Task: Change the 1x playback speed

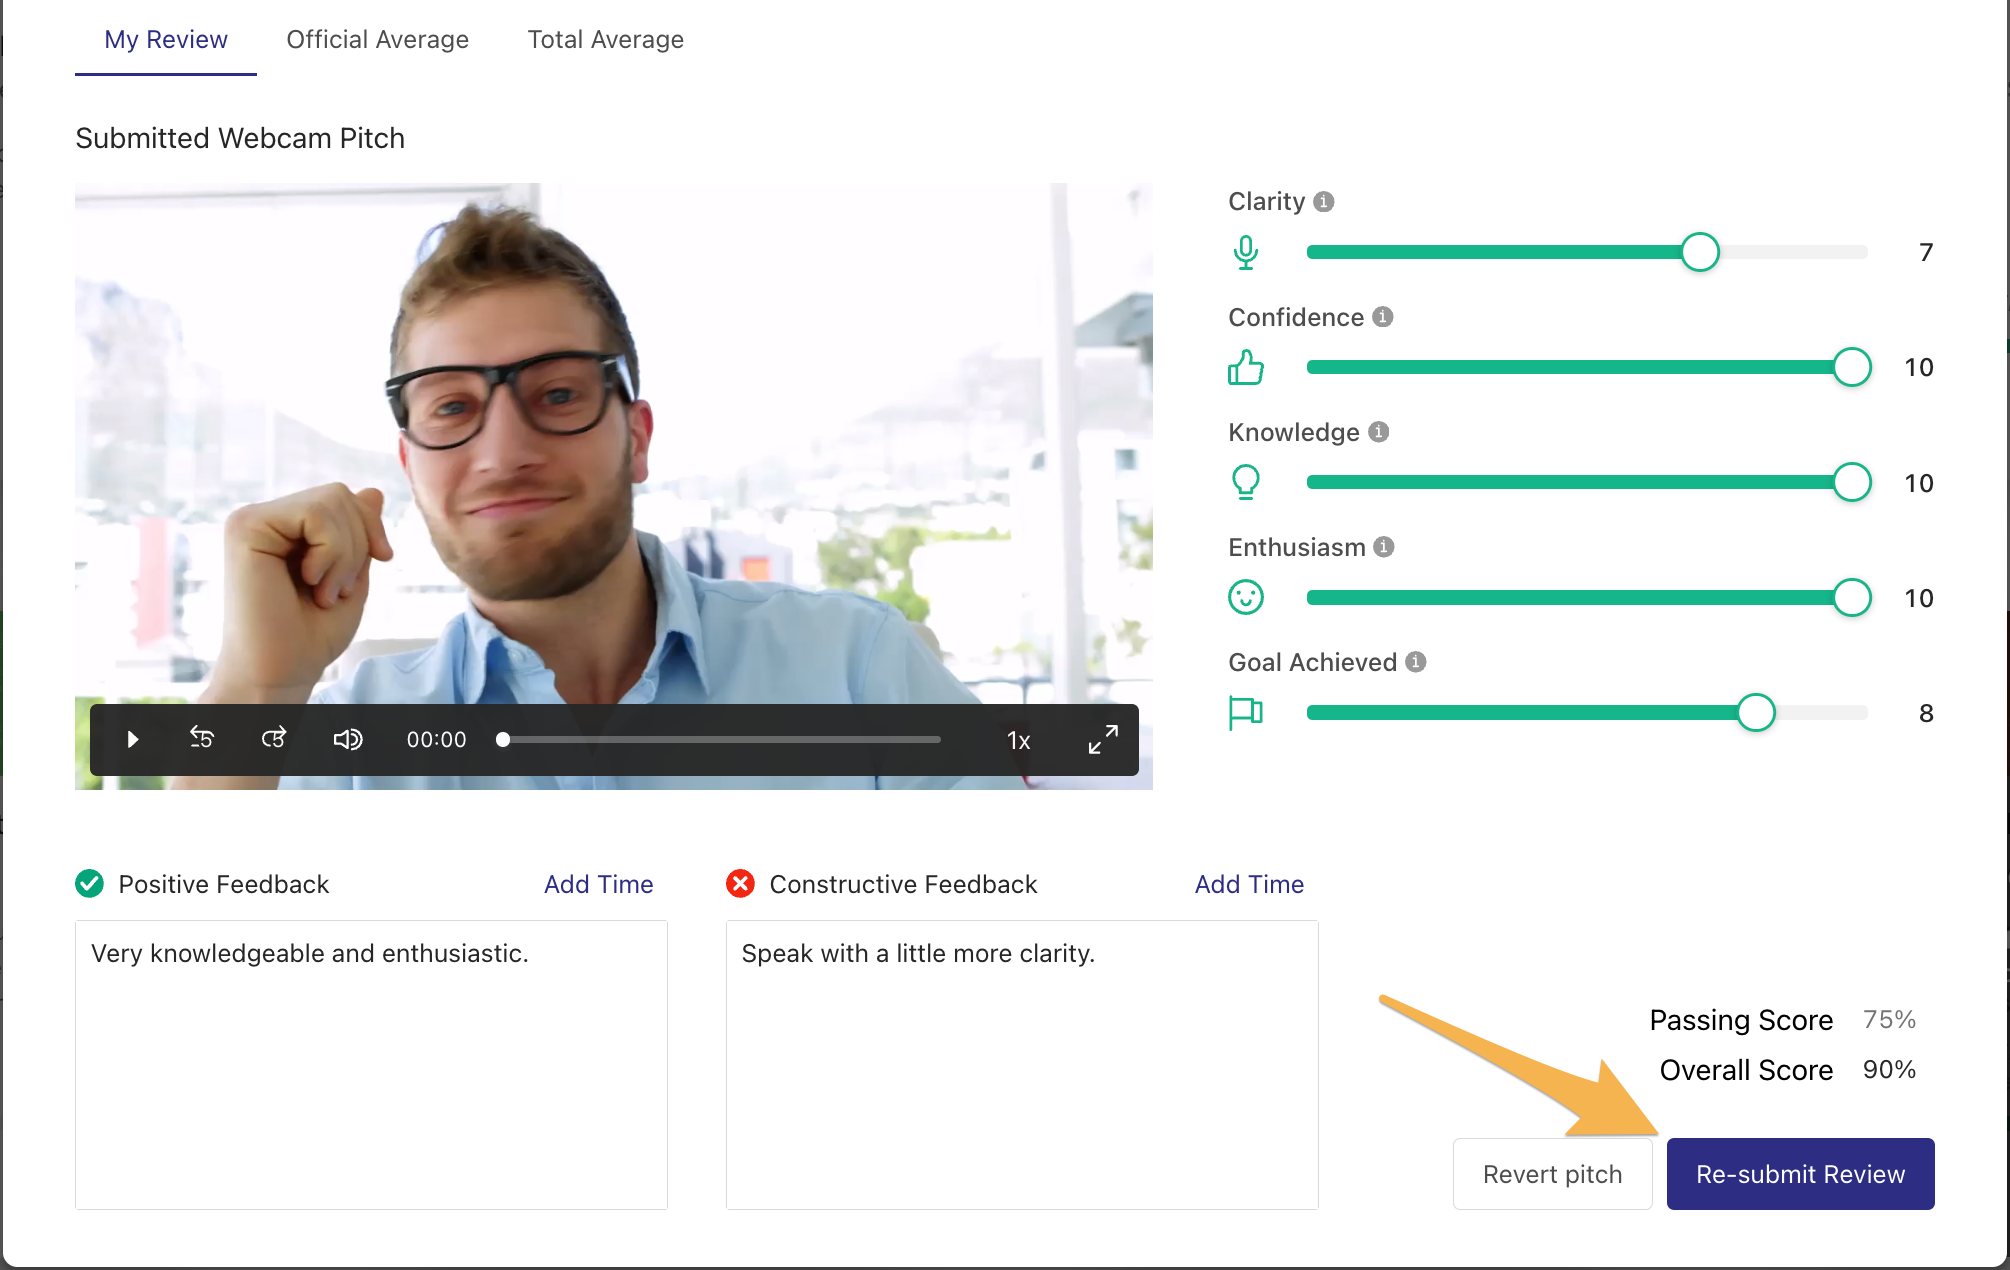Action: [1018, 740]
